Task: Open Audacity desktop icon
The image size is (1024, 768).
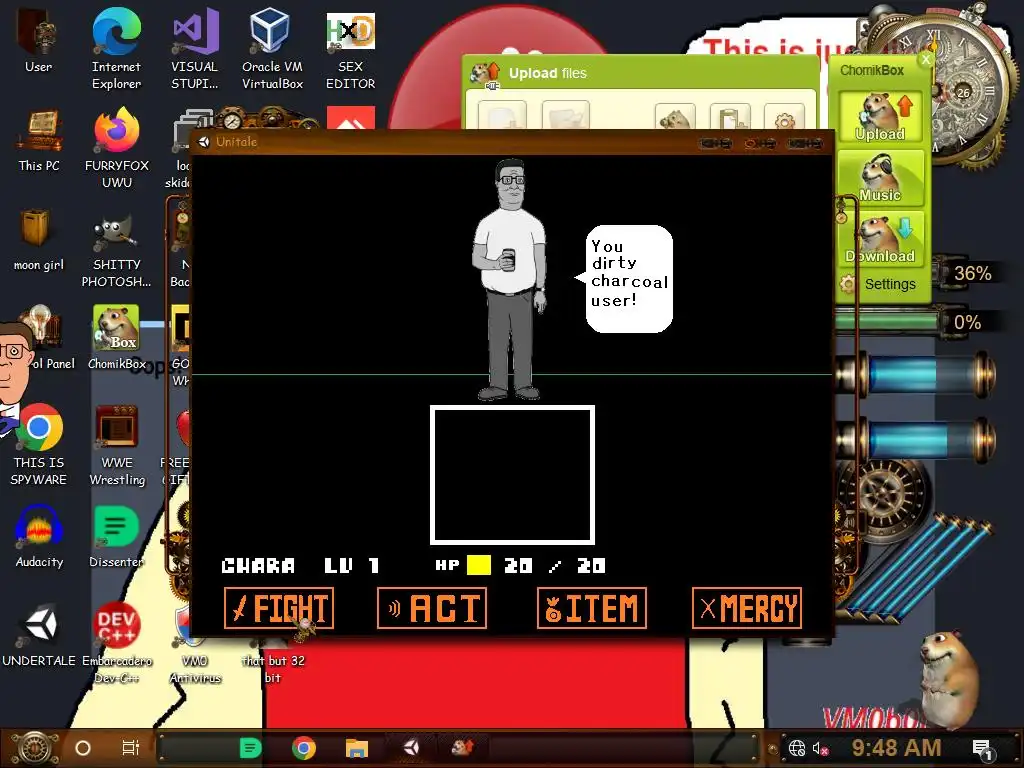Action: tap(39, 536)
